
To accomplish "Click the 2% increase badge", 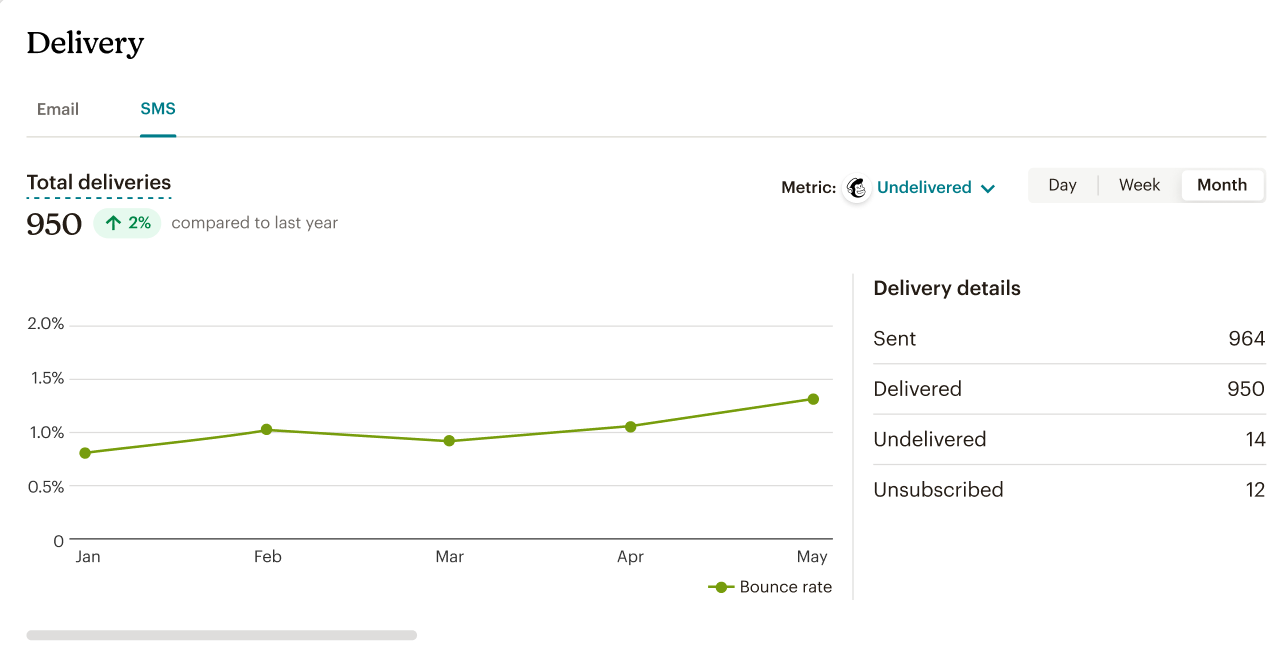I will coord(128,223).
